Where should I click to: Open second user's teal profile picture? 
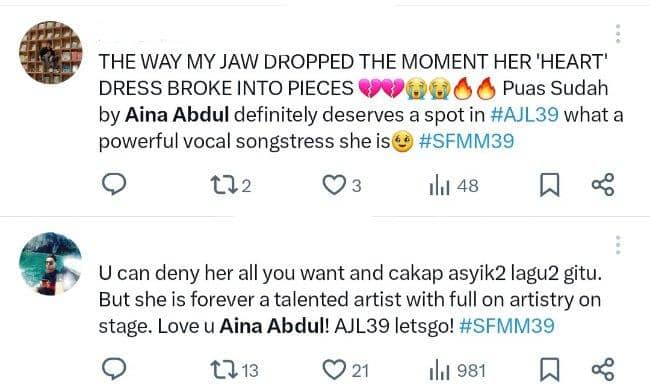pyautogui.click(x=51, y=264)
